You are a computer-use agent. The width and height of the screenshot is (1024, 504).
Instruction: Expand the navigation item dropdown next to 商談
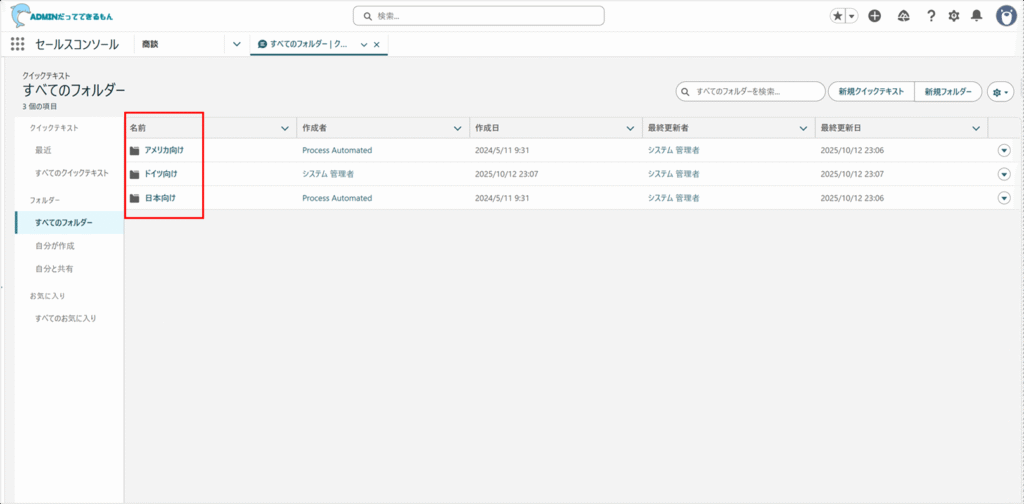(236, 44)
